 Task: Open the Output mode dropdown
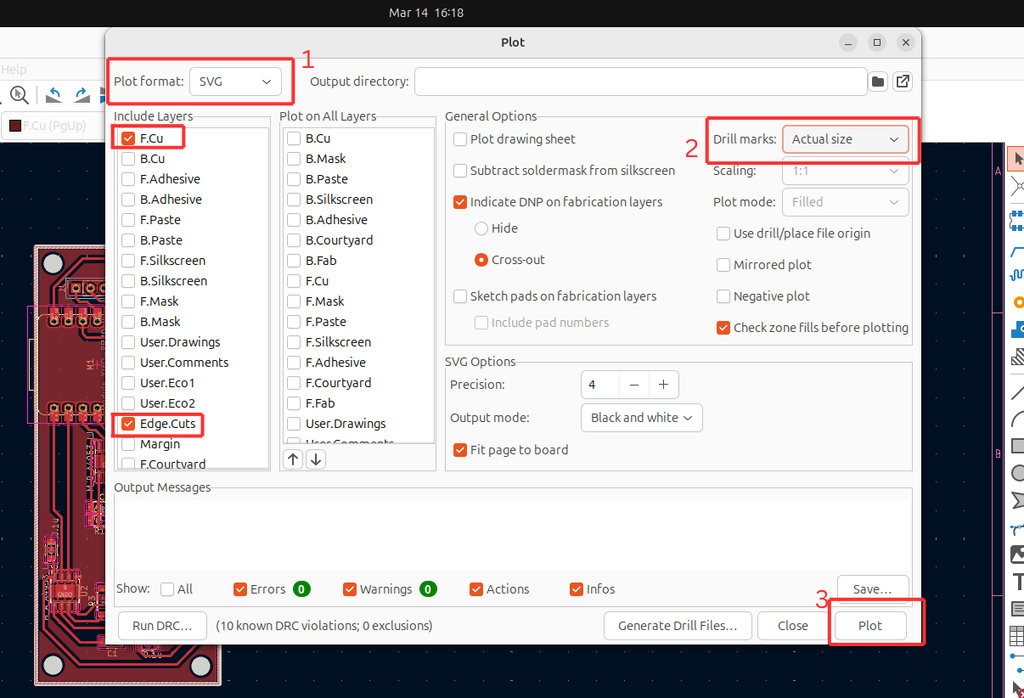pyautogui.click(x=641, y=418)
